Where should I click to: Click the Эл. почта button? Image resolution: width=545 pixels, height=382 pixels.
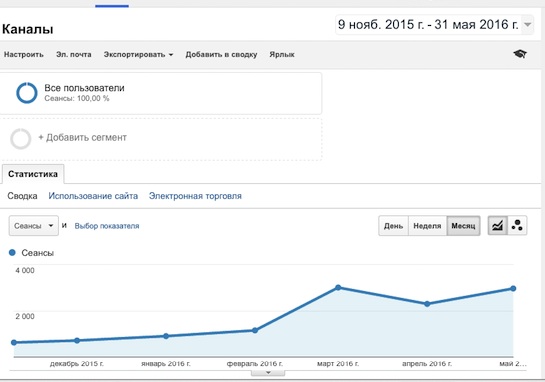coord(74,55)
